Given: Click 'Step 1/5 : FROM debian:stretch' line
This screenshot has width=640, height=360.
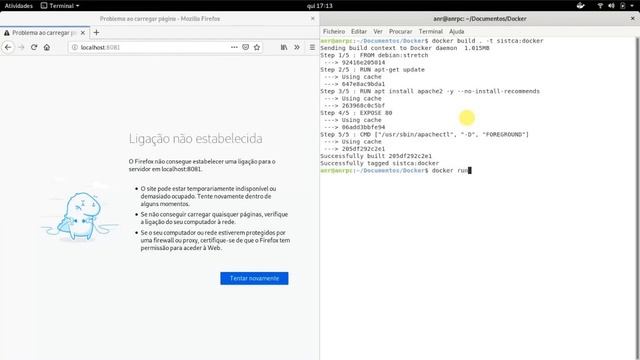Looking at the screenshot, I should click(374, 55).
